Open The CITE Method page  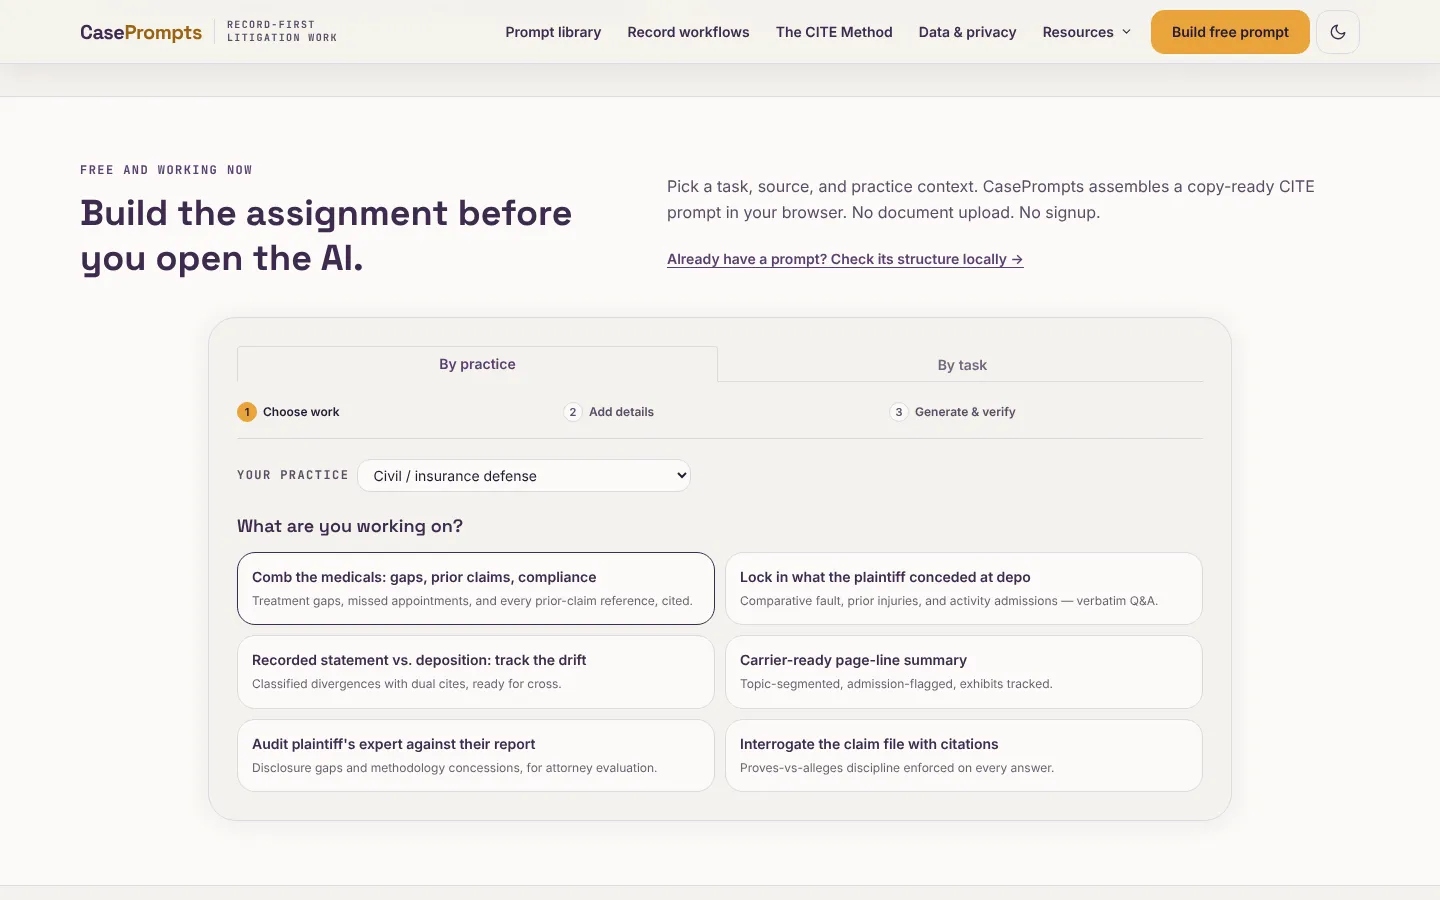[x=834, y=32]
